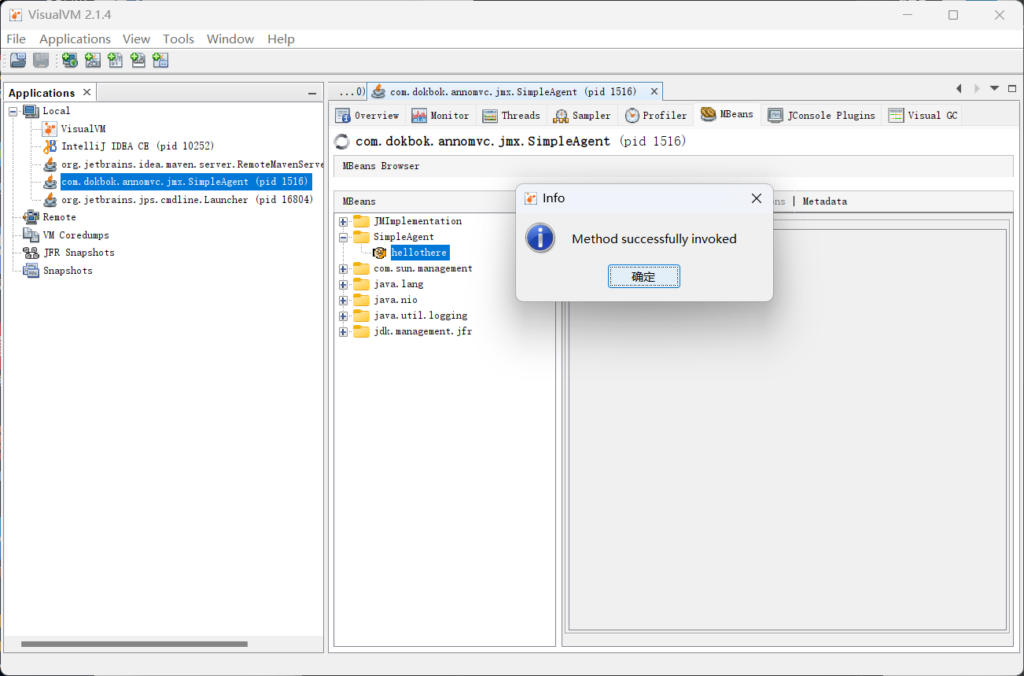This screenshot has width=1024, height=676.
Task: Click the SimpleAgent folder icon in MBeans tree
Action: 361,236
